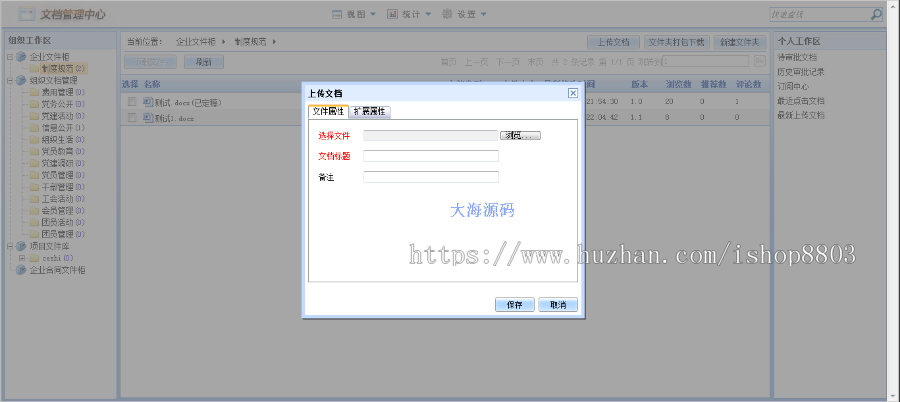Viewport: 900px width, 402px height.
Task: Click the 统计 chart icon
Action: [x=393, y=14]
